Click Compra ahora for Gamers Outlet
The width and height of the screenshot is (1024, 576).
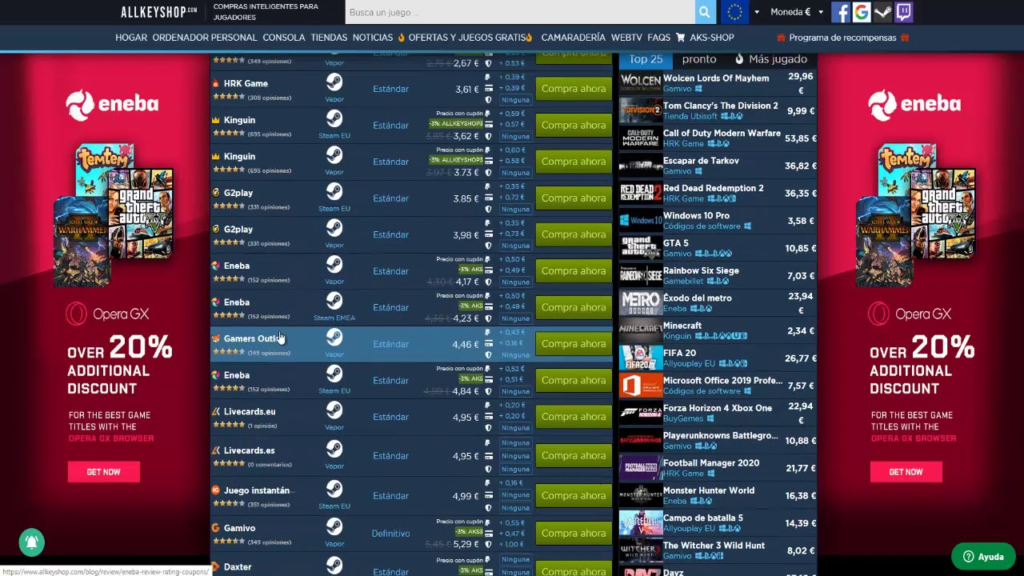coord(573,344)
